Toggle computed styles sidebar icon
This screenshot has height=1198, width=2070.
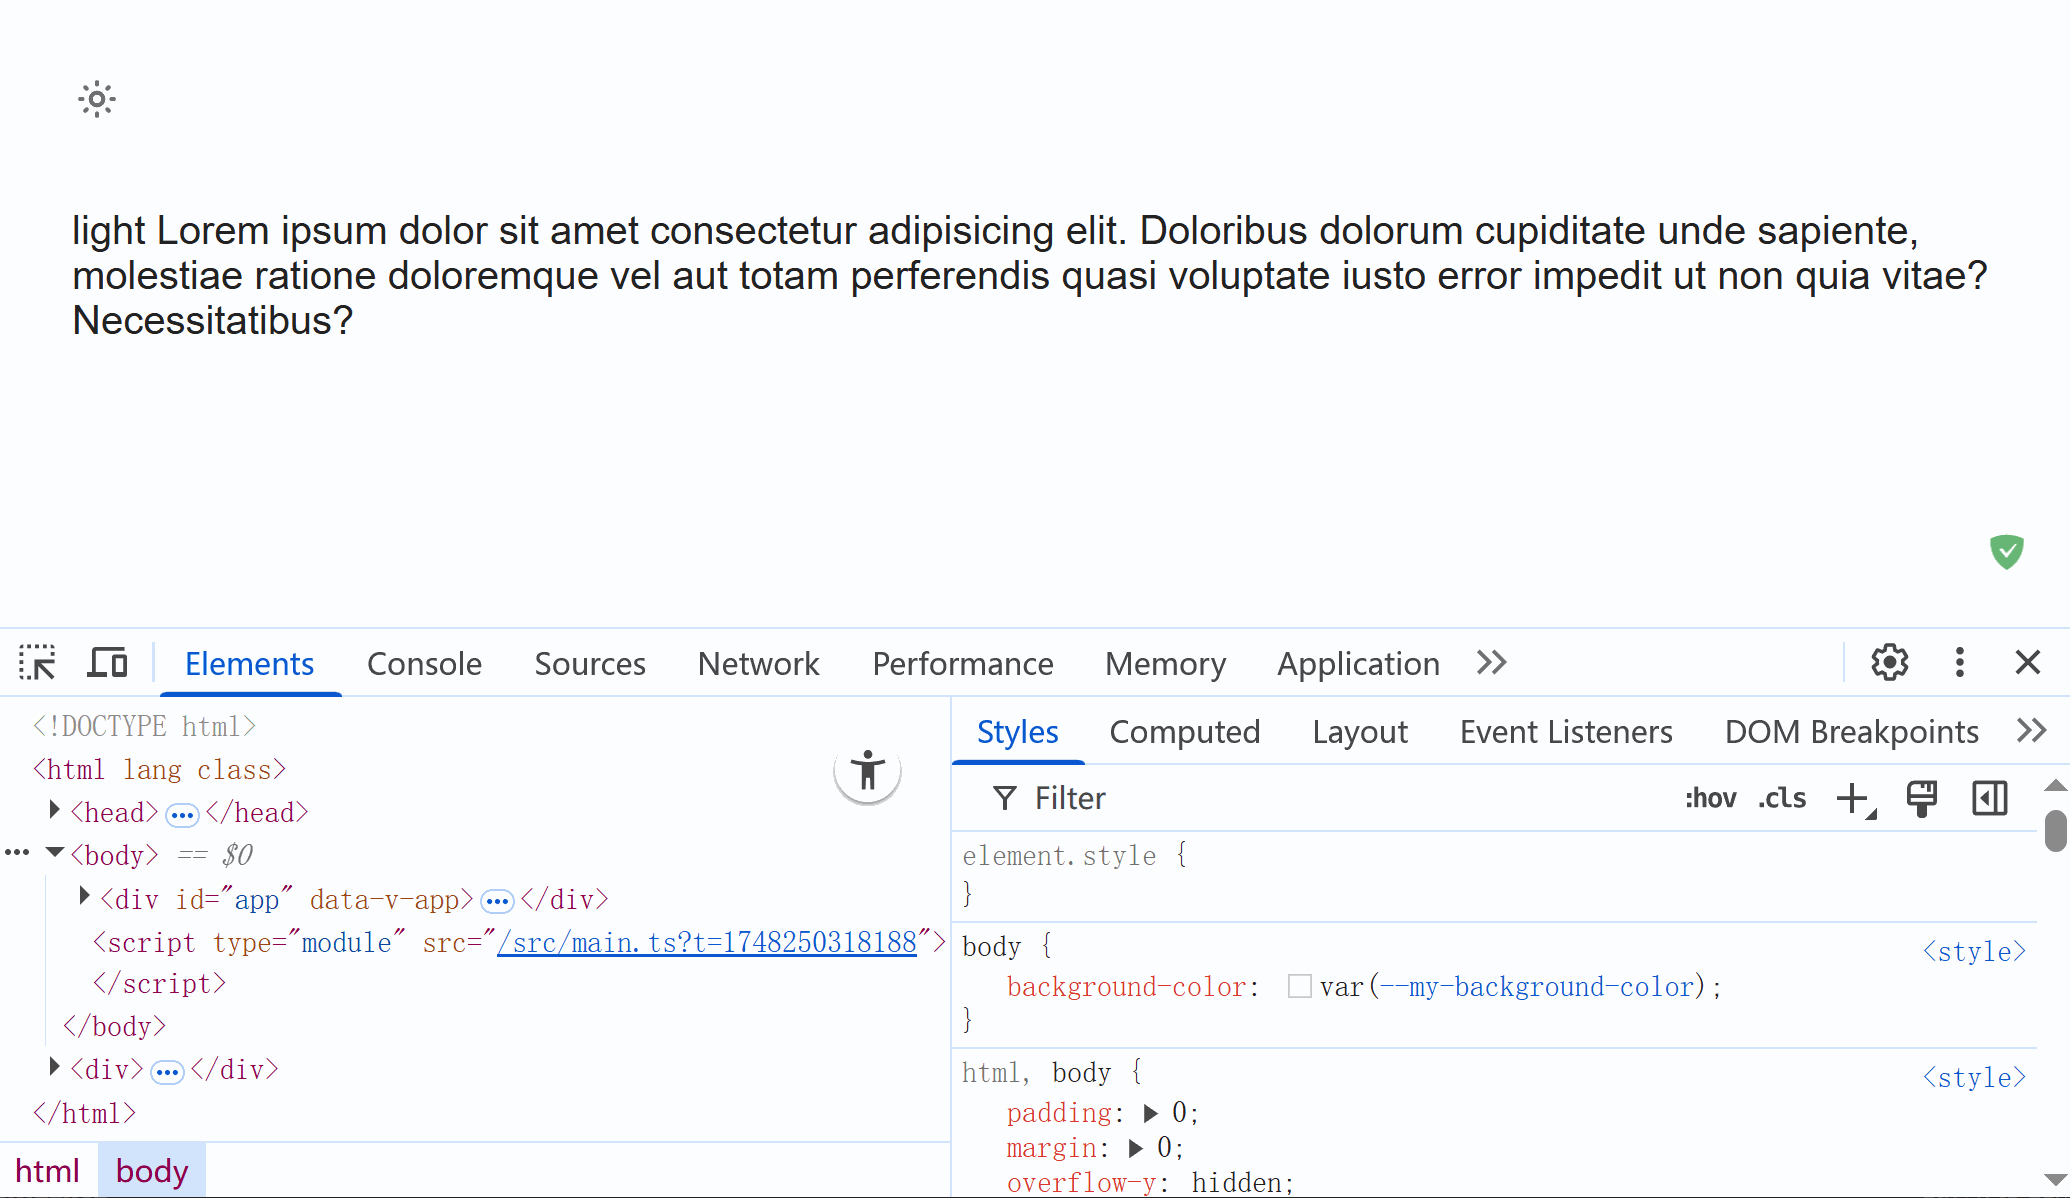1989,798
